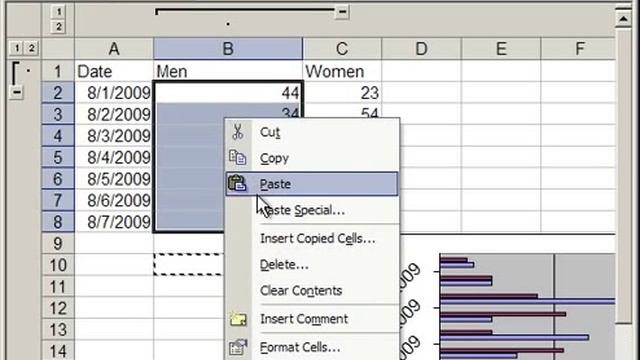Select column E header
Viewport: 640px width, 360px height.
[x=501, y=49]
